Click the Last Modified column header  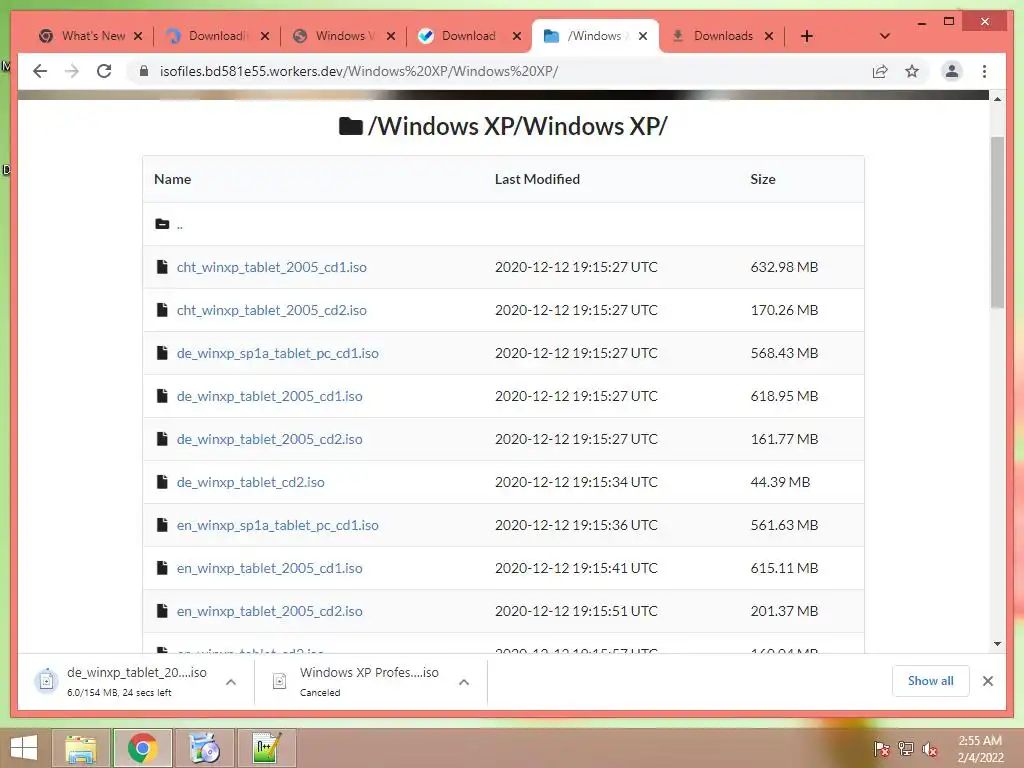click(x=537, y=179)
